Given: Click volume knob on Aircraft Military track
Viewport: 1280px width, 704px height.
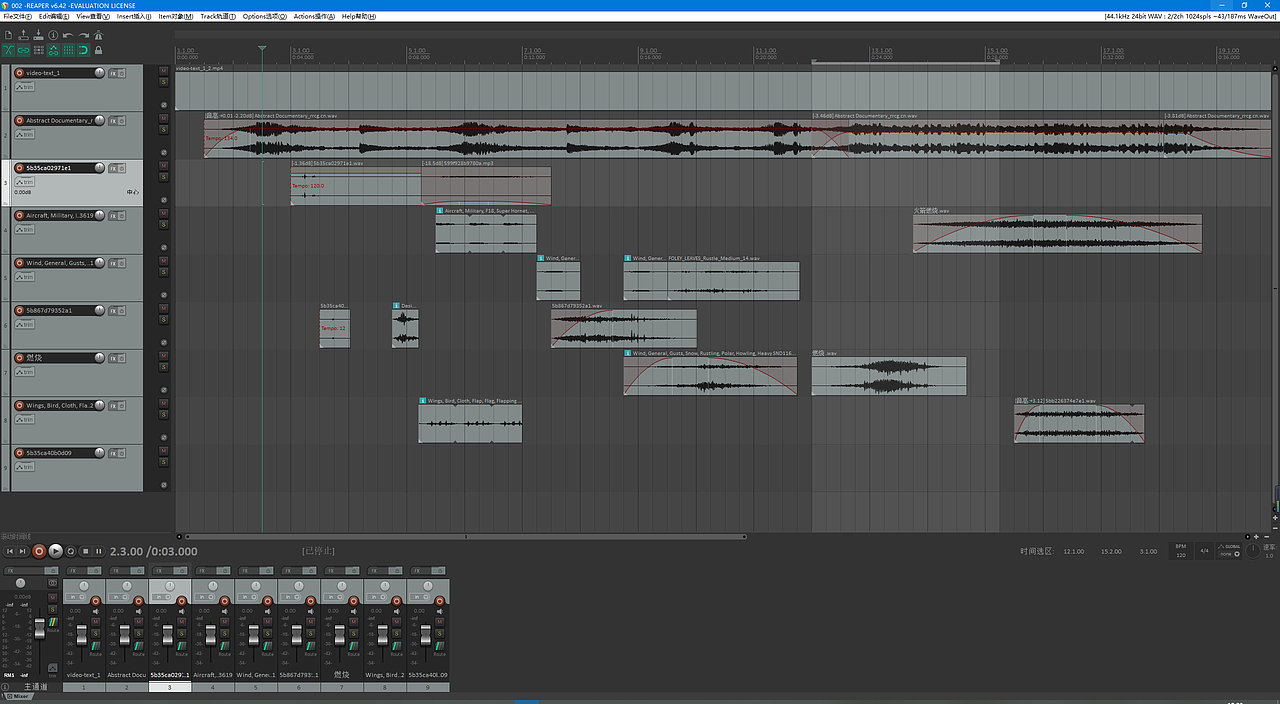Looking at the screenshot, I should (99, 216).
